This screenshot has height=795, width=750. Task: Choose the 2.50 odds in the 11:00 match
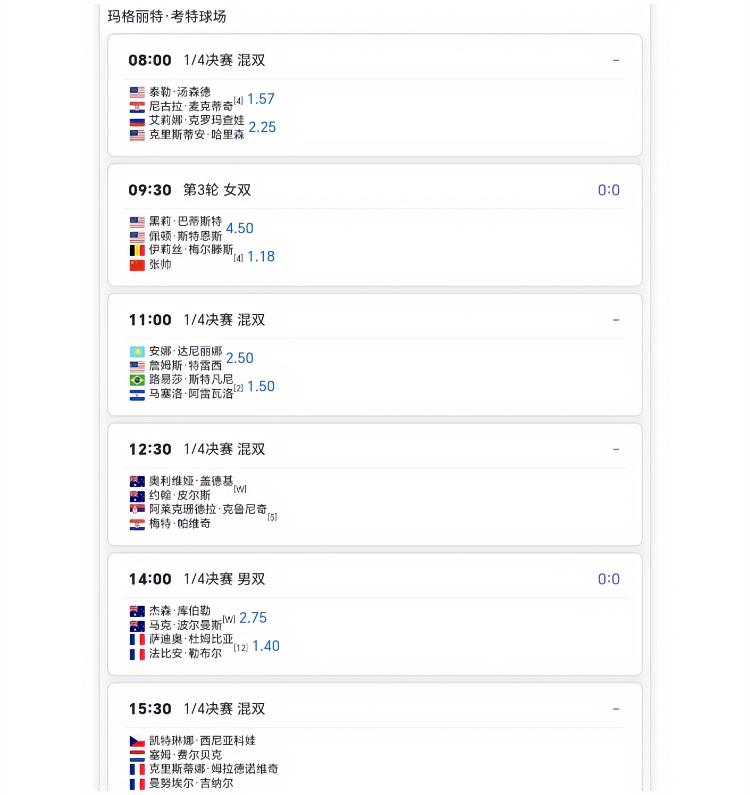(x=239, y=358)
